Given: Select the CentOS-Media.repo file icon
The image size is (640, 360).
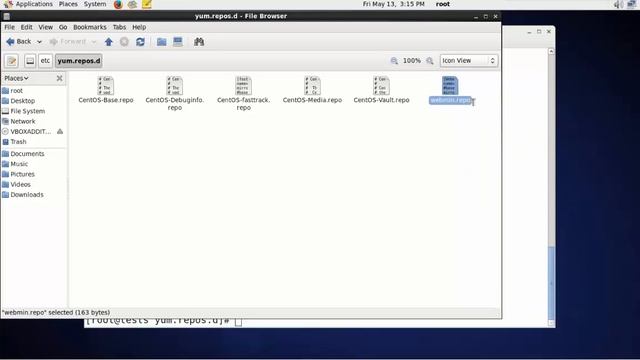Looking at the screenshot, I should coord(313,86).
